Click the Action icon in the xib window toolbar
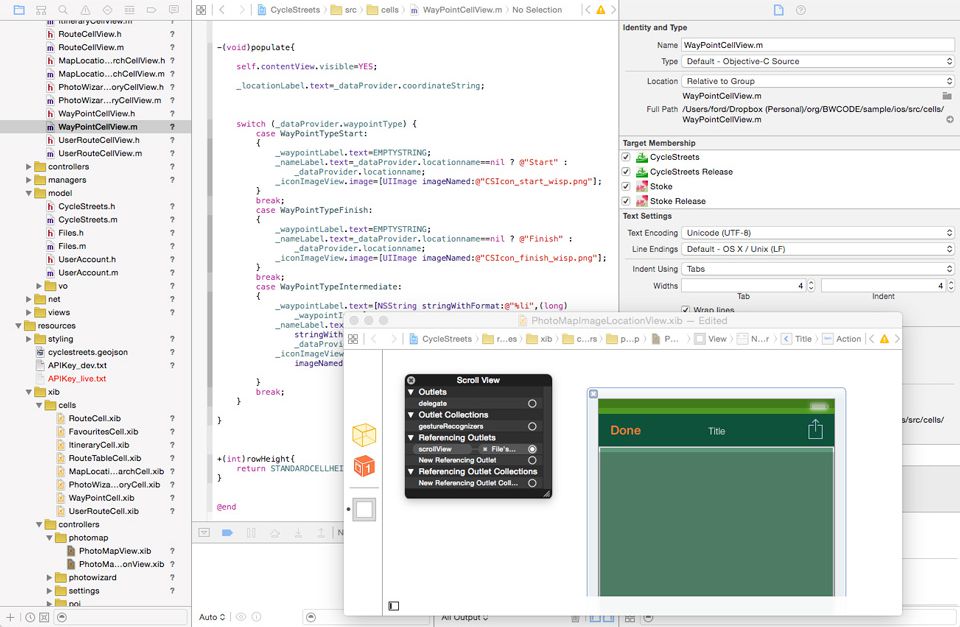This screenshot has height=627, width=960. pyautogui.click(x=846, y=338)
